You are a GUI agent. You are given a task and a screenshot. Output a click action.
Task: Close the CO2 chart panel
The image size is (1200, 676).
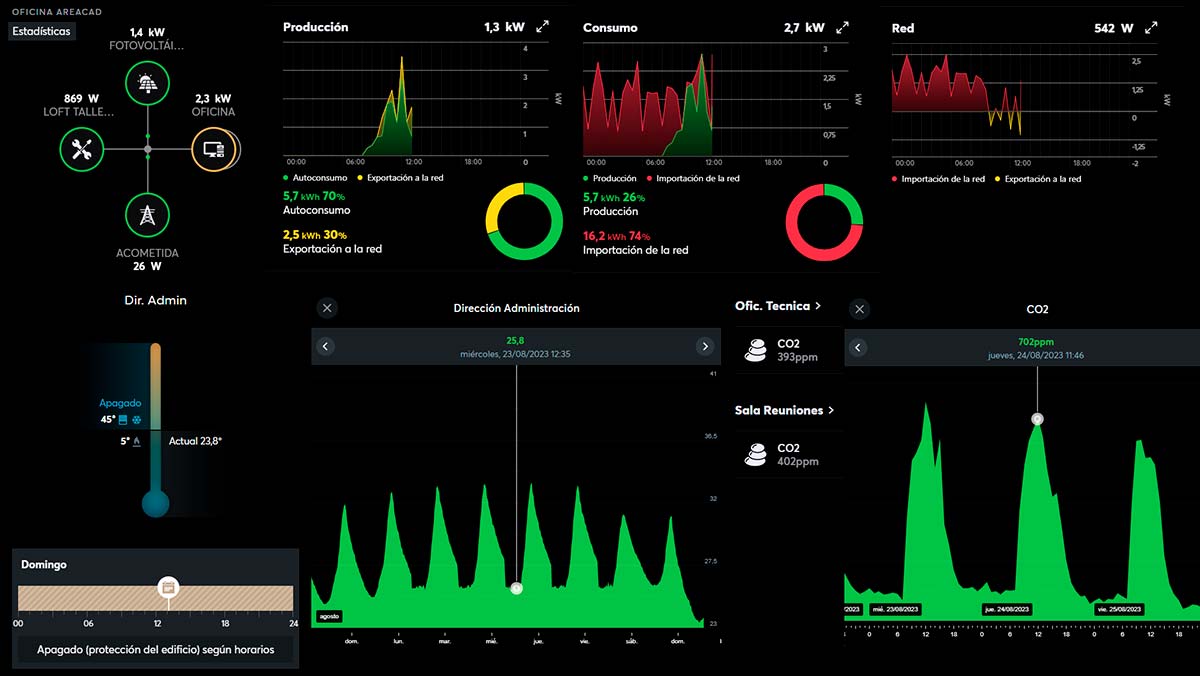[x=859, y=309]
